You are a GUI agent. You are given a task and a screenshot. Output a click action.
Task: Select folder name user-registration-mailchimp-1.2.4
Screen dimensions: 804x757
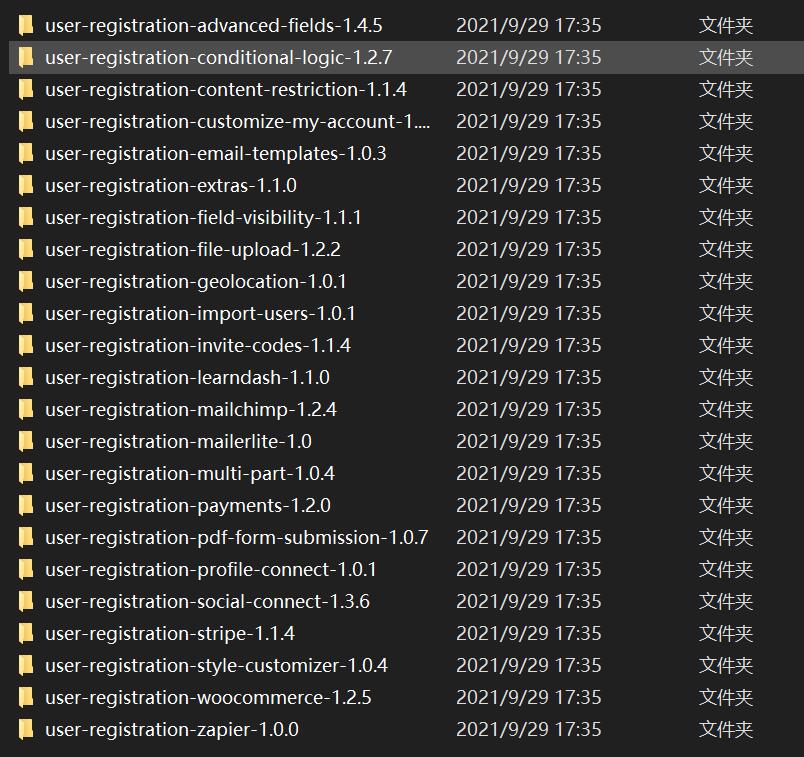point(191,409)
